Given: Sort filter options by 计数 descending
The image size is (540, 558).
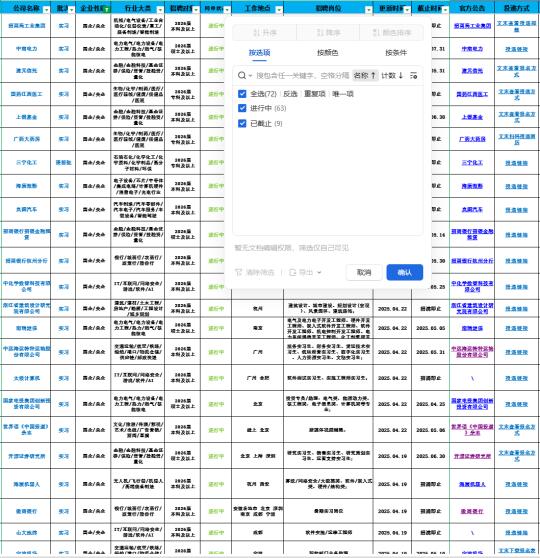Looking at the screenshot, I should (x=392, y=75).
